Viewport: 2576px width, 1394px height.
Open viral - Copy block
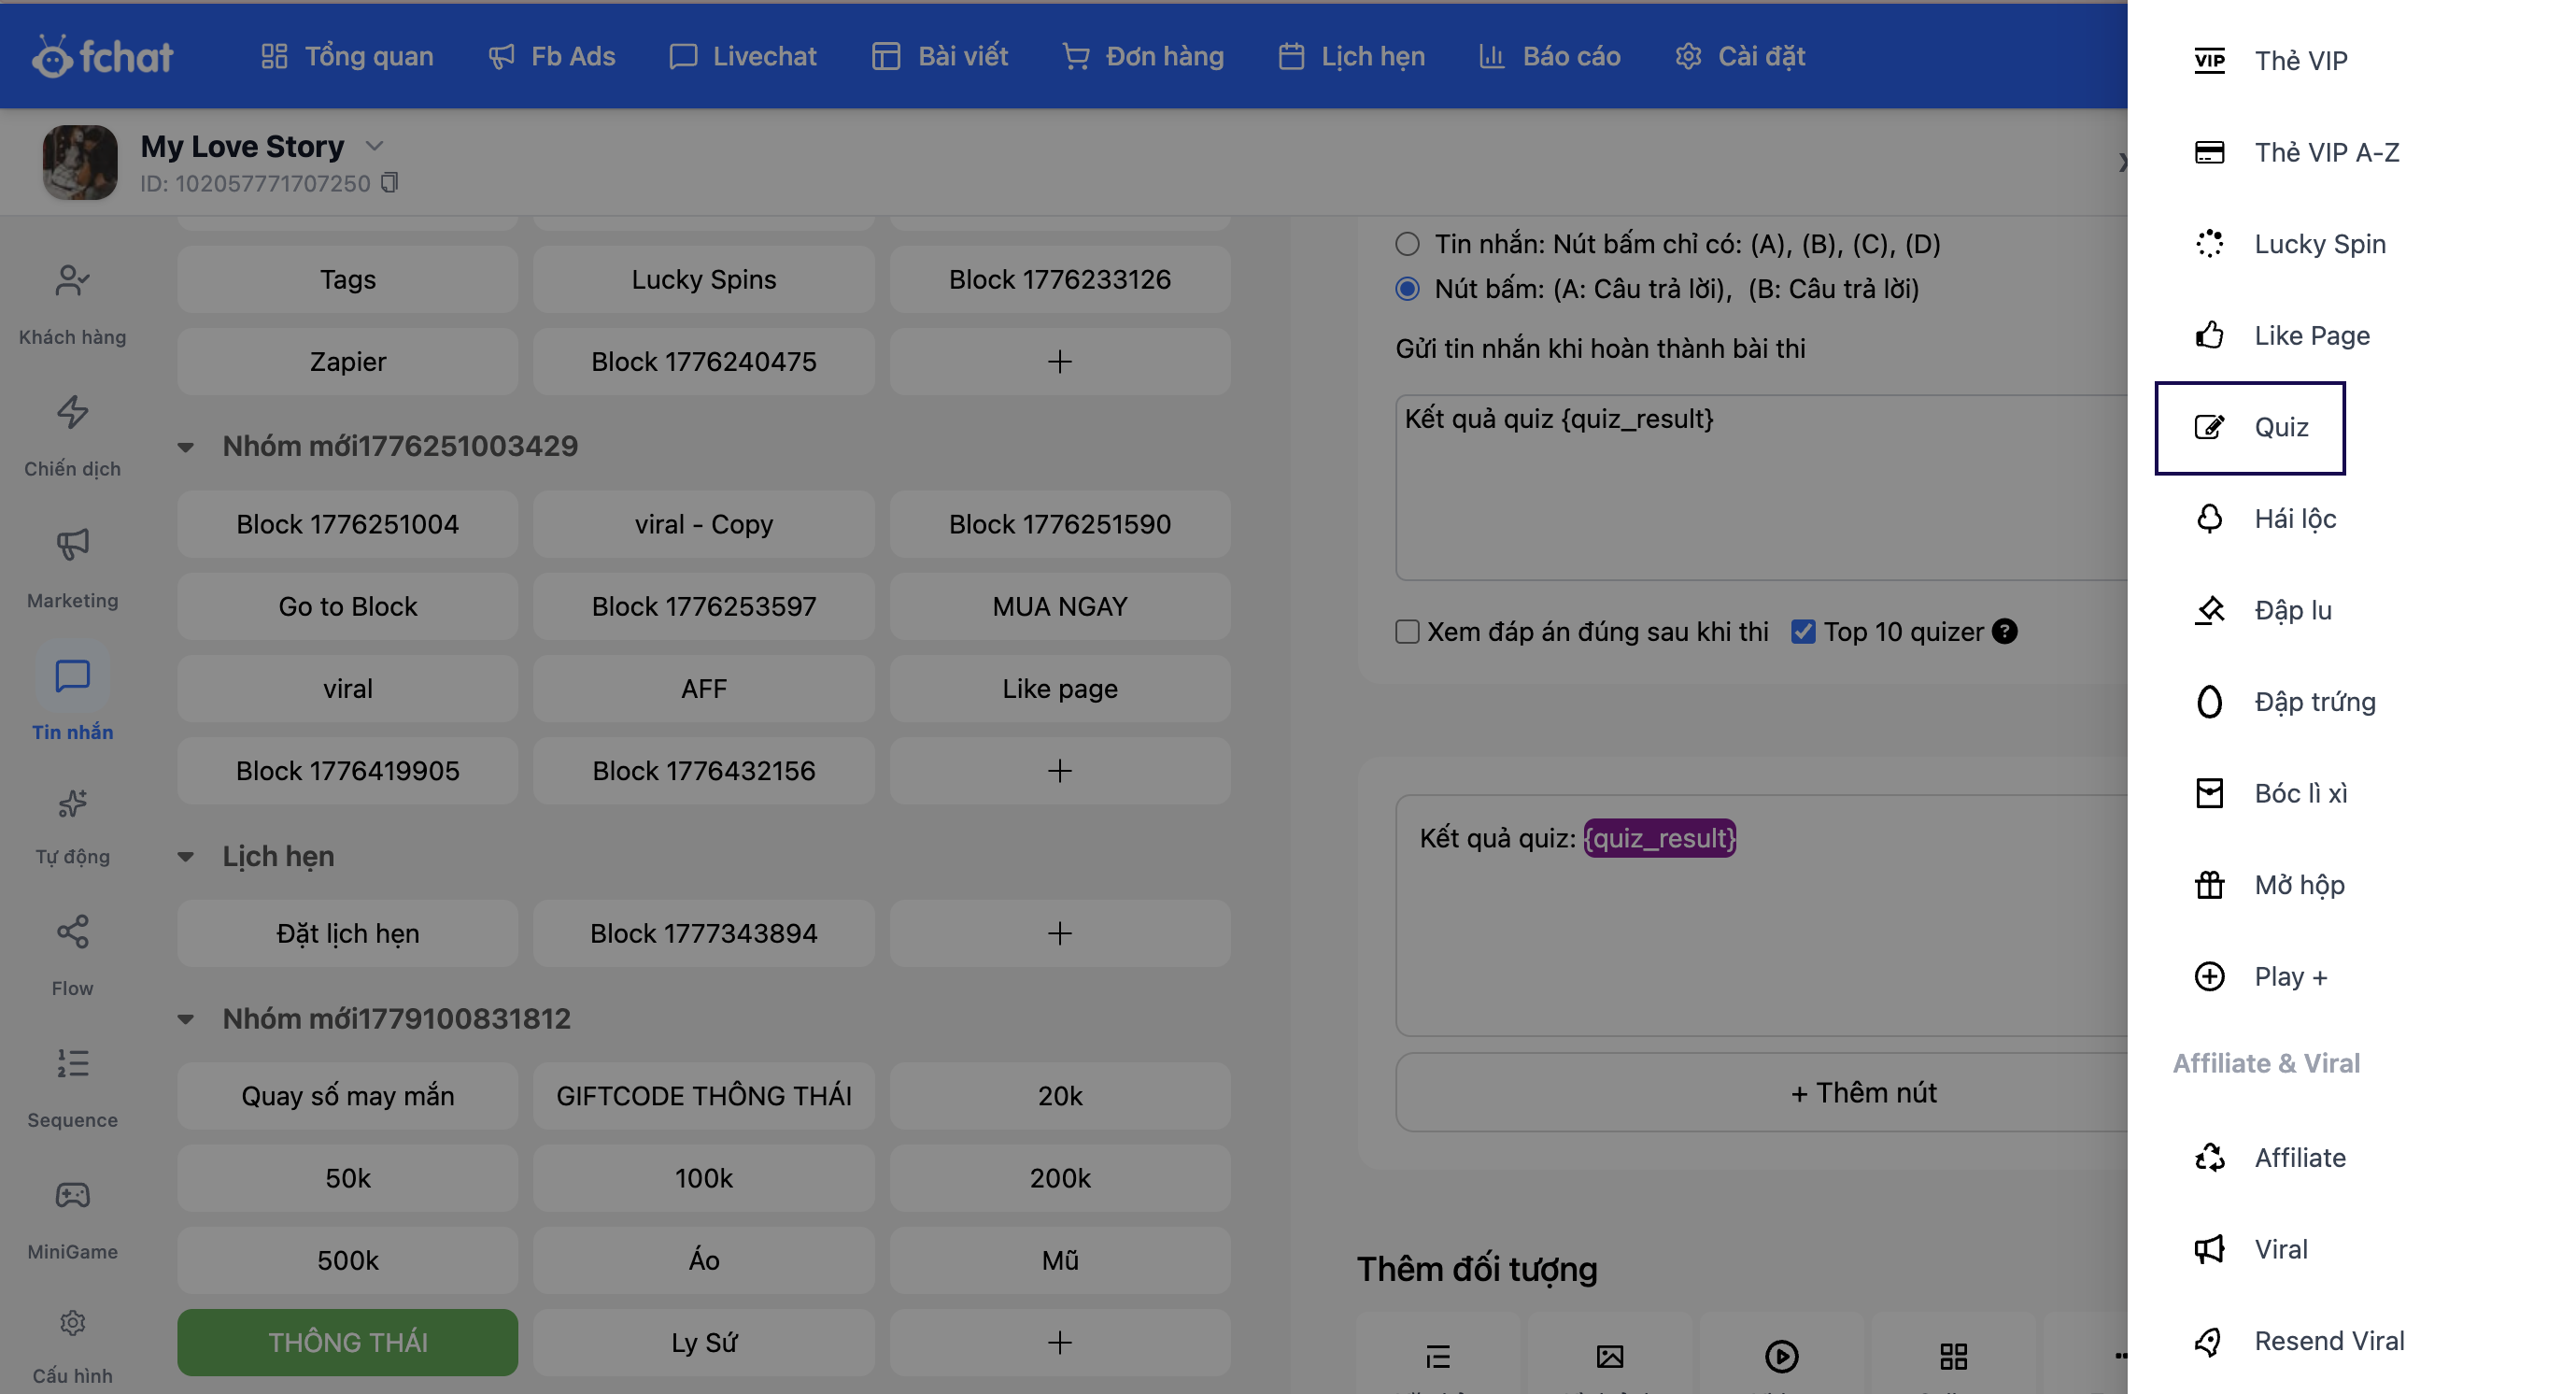703,524
